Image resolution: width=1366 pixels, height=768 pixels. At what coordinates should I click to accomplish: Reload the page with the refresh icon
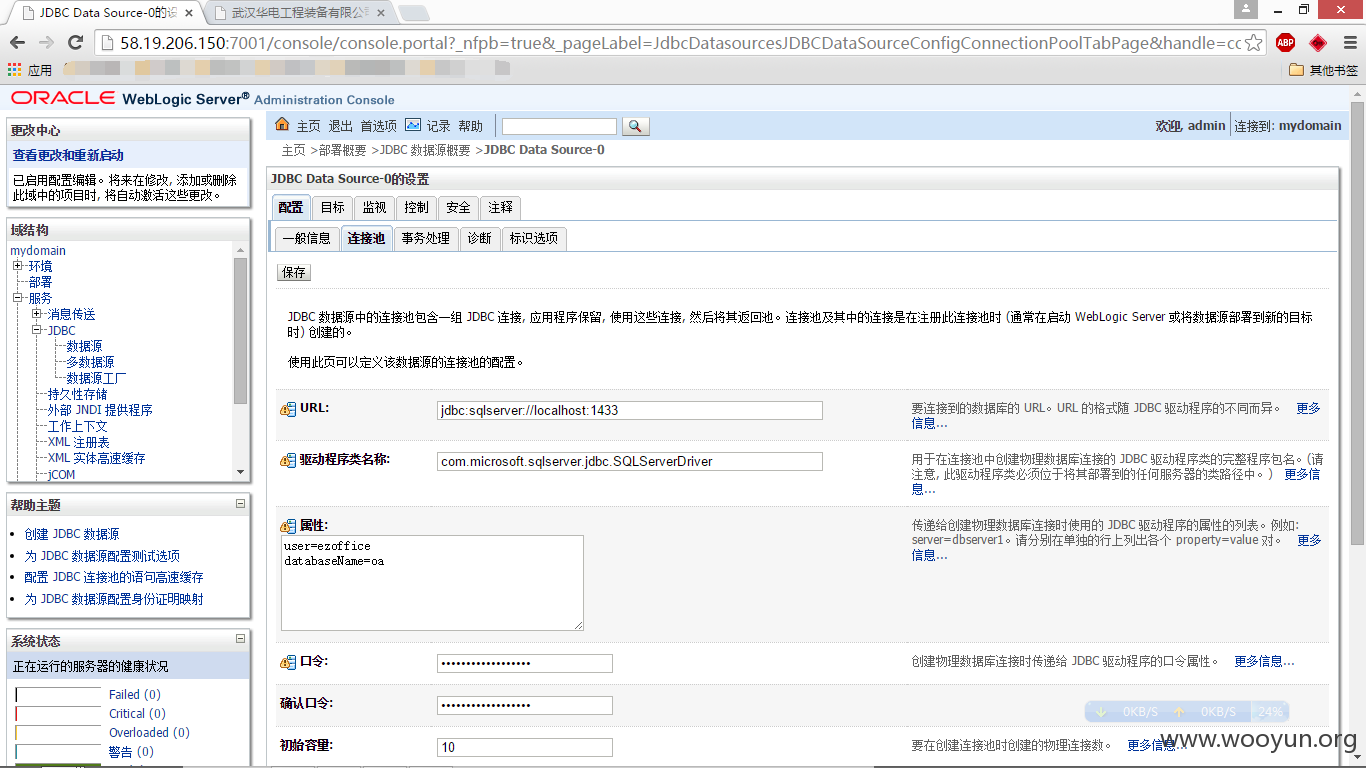tap(75, 43)
